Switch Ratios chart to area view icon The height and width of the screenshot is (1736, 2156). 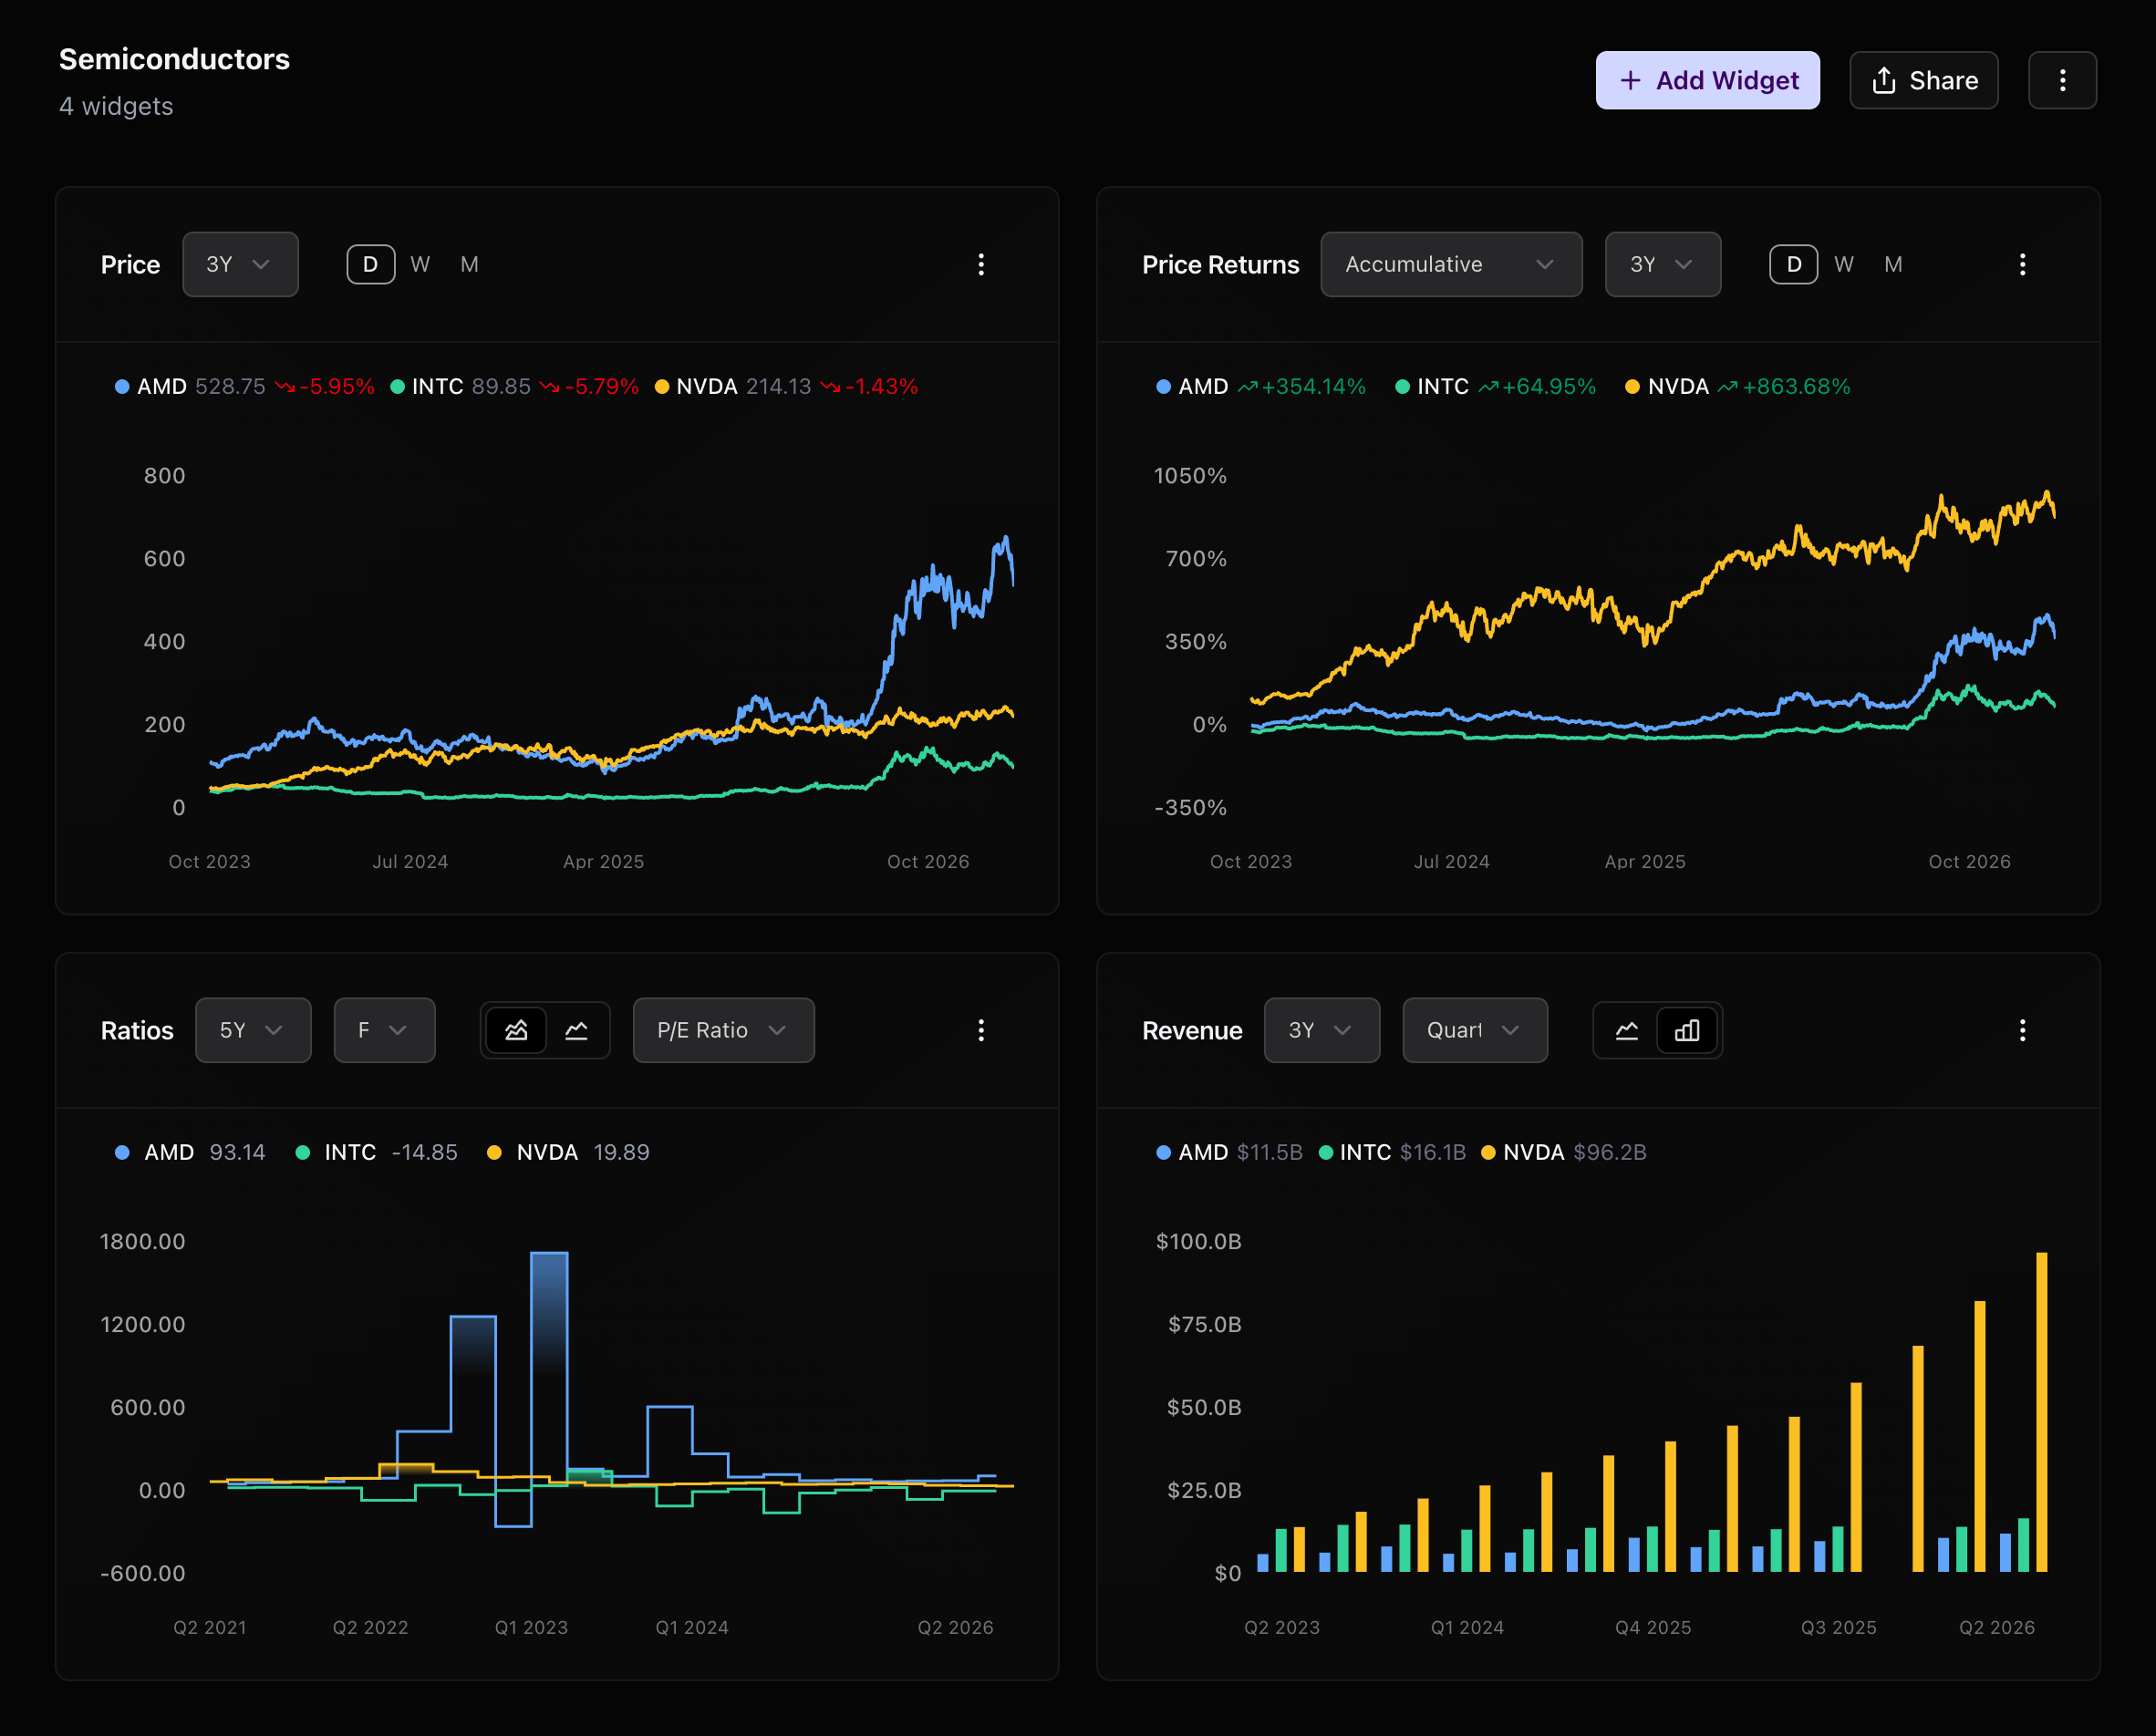click(x=516, y=1030)
